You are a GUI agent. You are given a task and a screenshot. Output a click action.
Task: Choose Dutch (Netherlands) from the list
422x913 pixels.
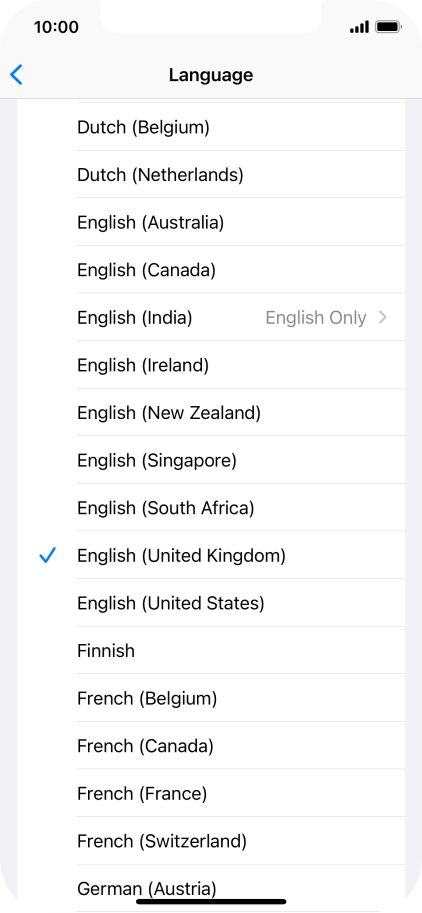[211, 174]
